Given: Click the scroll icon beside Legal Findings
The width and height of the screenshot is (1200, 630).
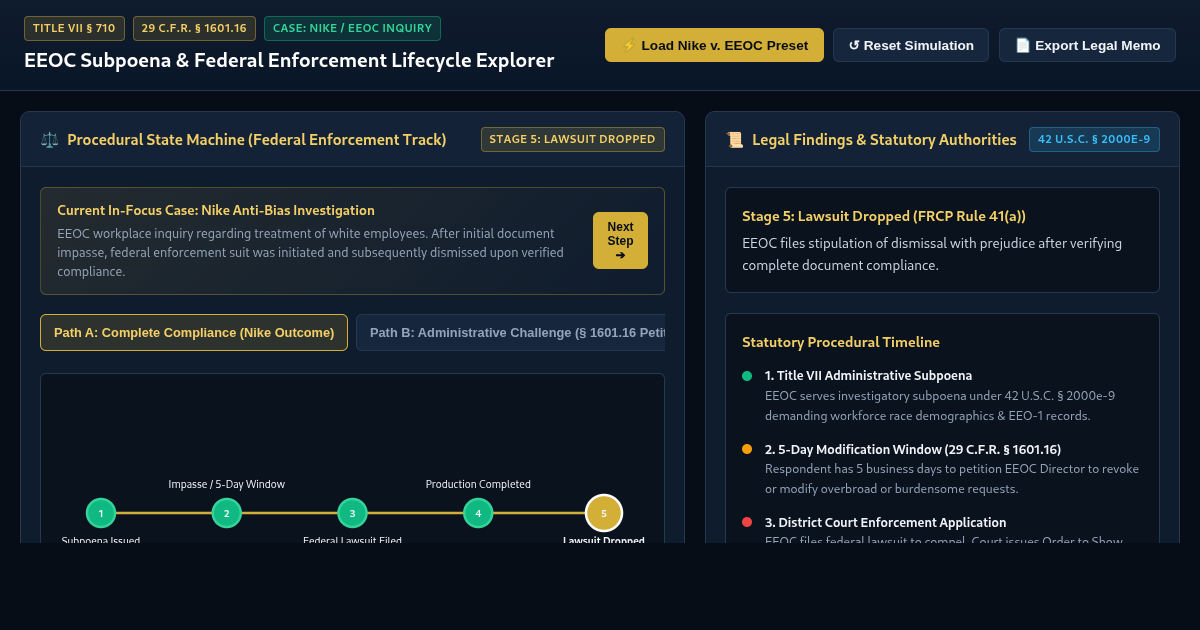Looking at the screenshot, I should click(735, 140).
